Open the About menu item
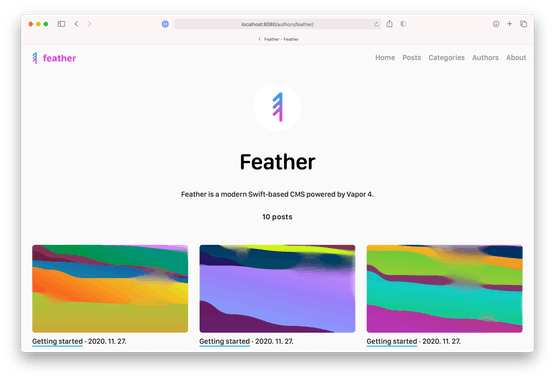This screenshot has width=555, height=380. coord(516,58)
